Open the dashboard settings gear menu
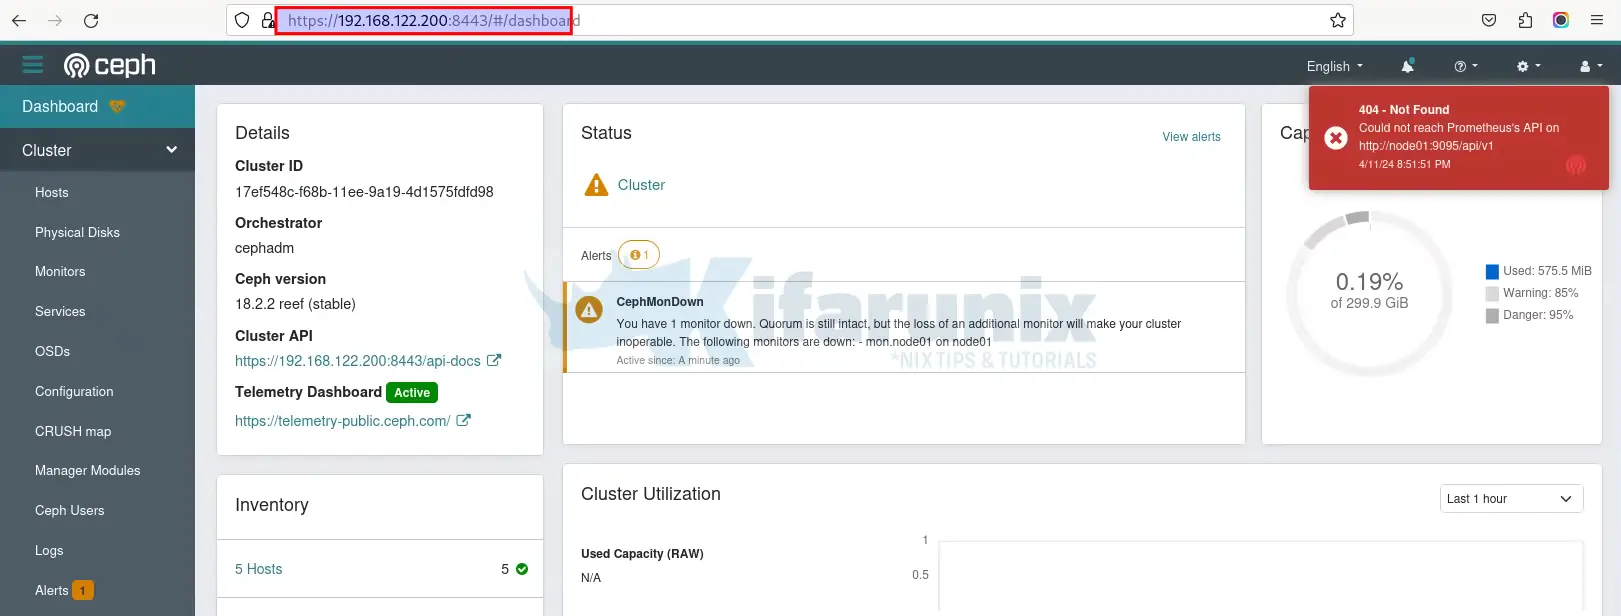 tap(1528, 66)
